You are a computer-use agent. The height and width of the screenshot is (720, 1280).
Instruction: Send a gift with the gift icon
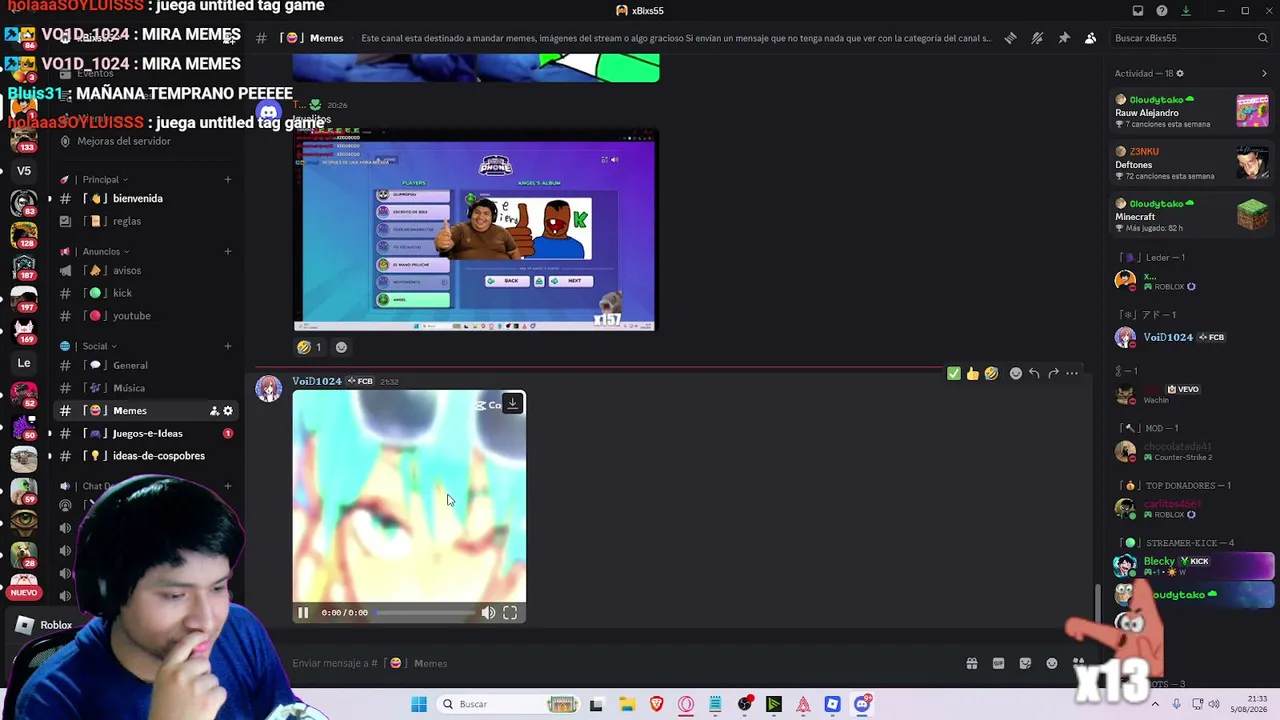pos(971,663)
